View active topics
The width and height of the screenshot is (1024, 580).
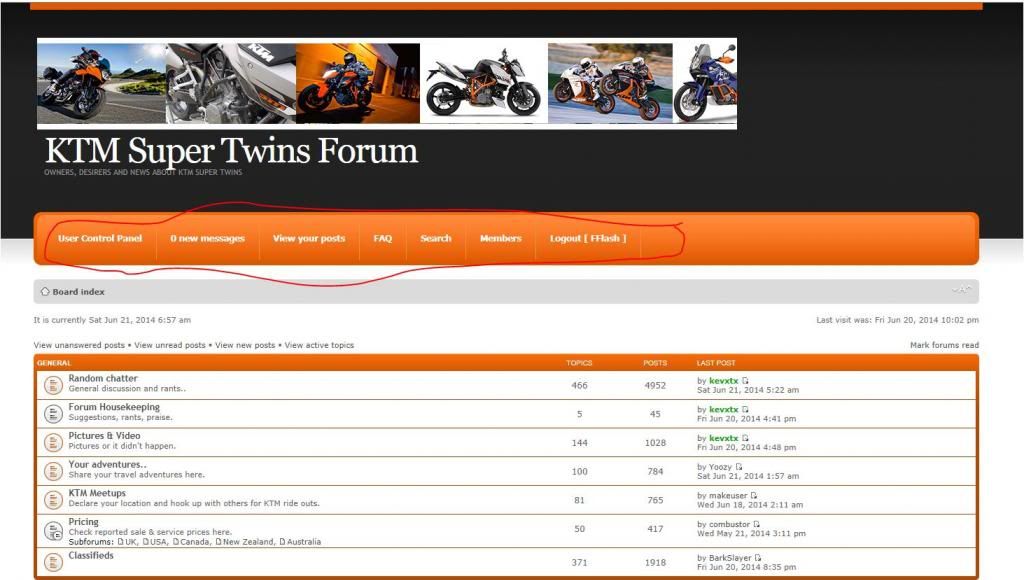319,345
